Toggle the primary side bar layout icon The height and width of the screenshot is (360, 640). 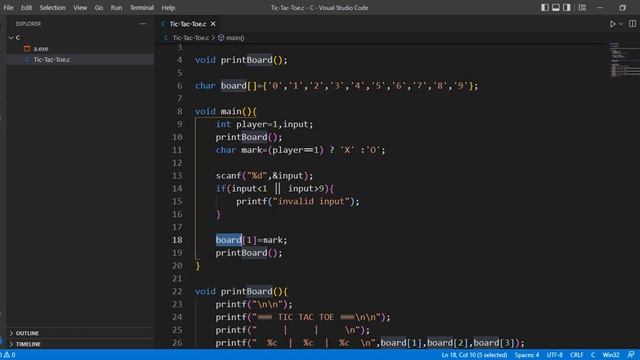click(x=544, y=8)
